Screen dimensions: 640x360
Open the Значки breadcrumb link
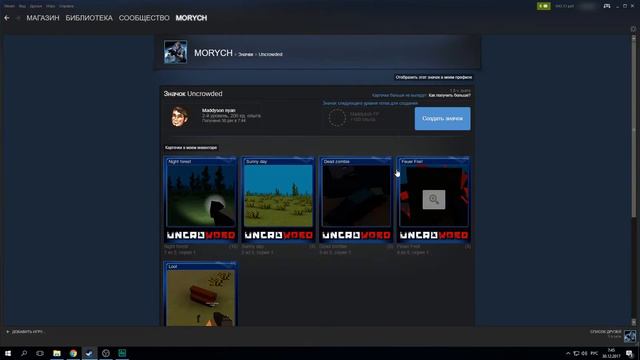(x=246, y=54)
